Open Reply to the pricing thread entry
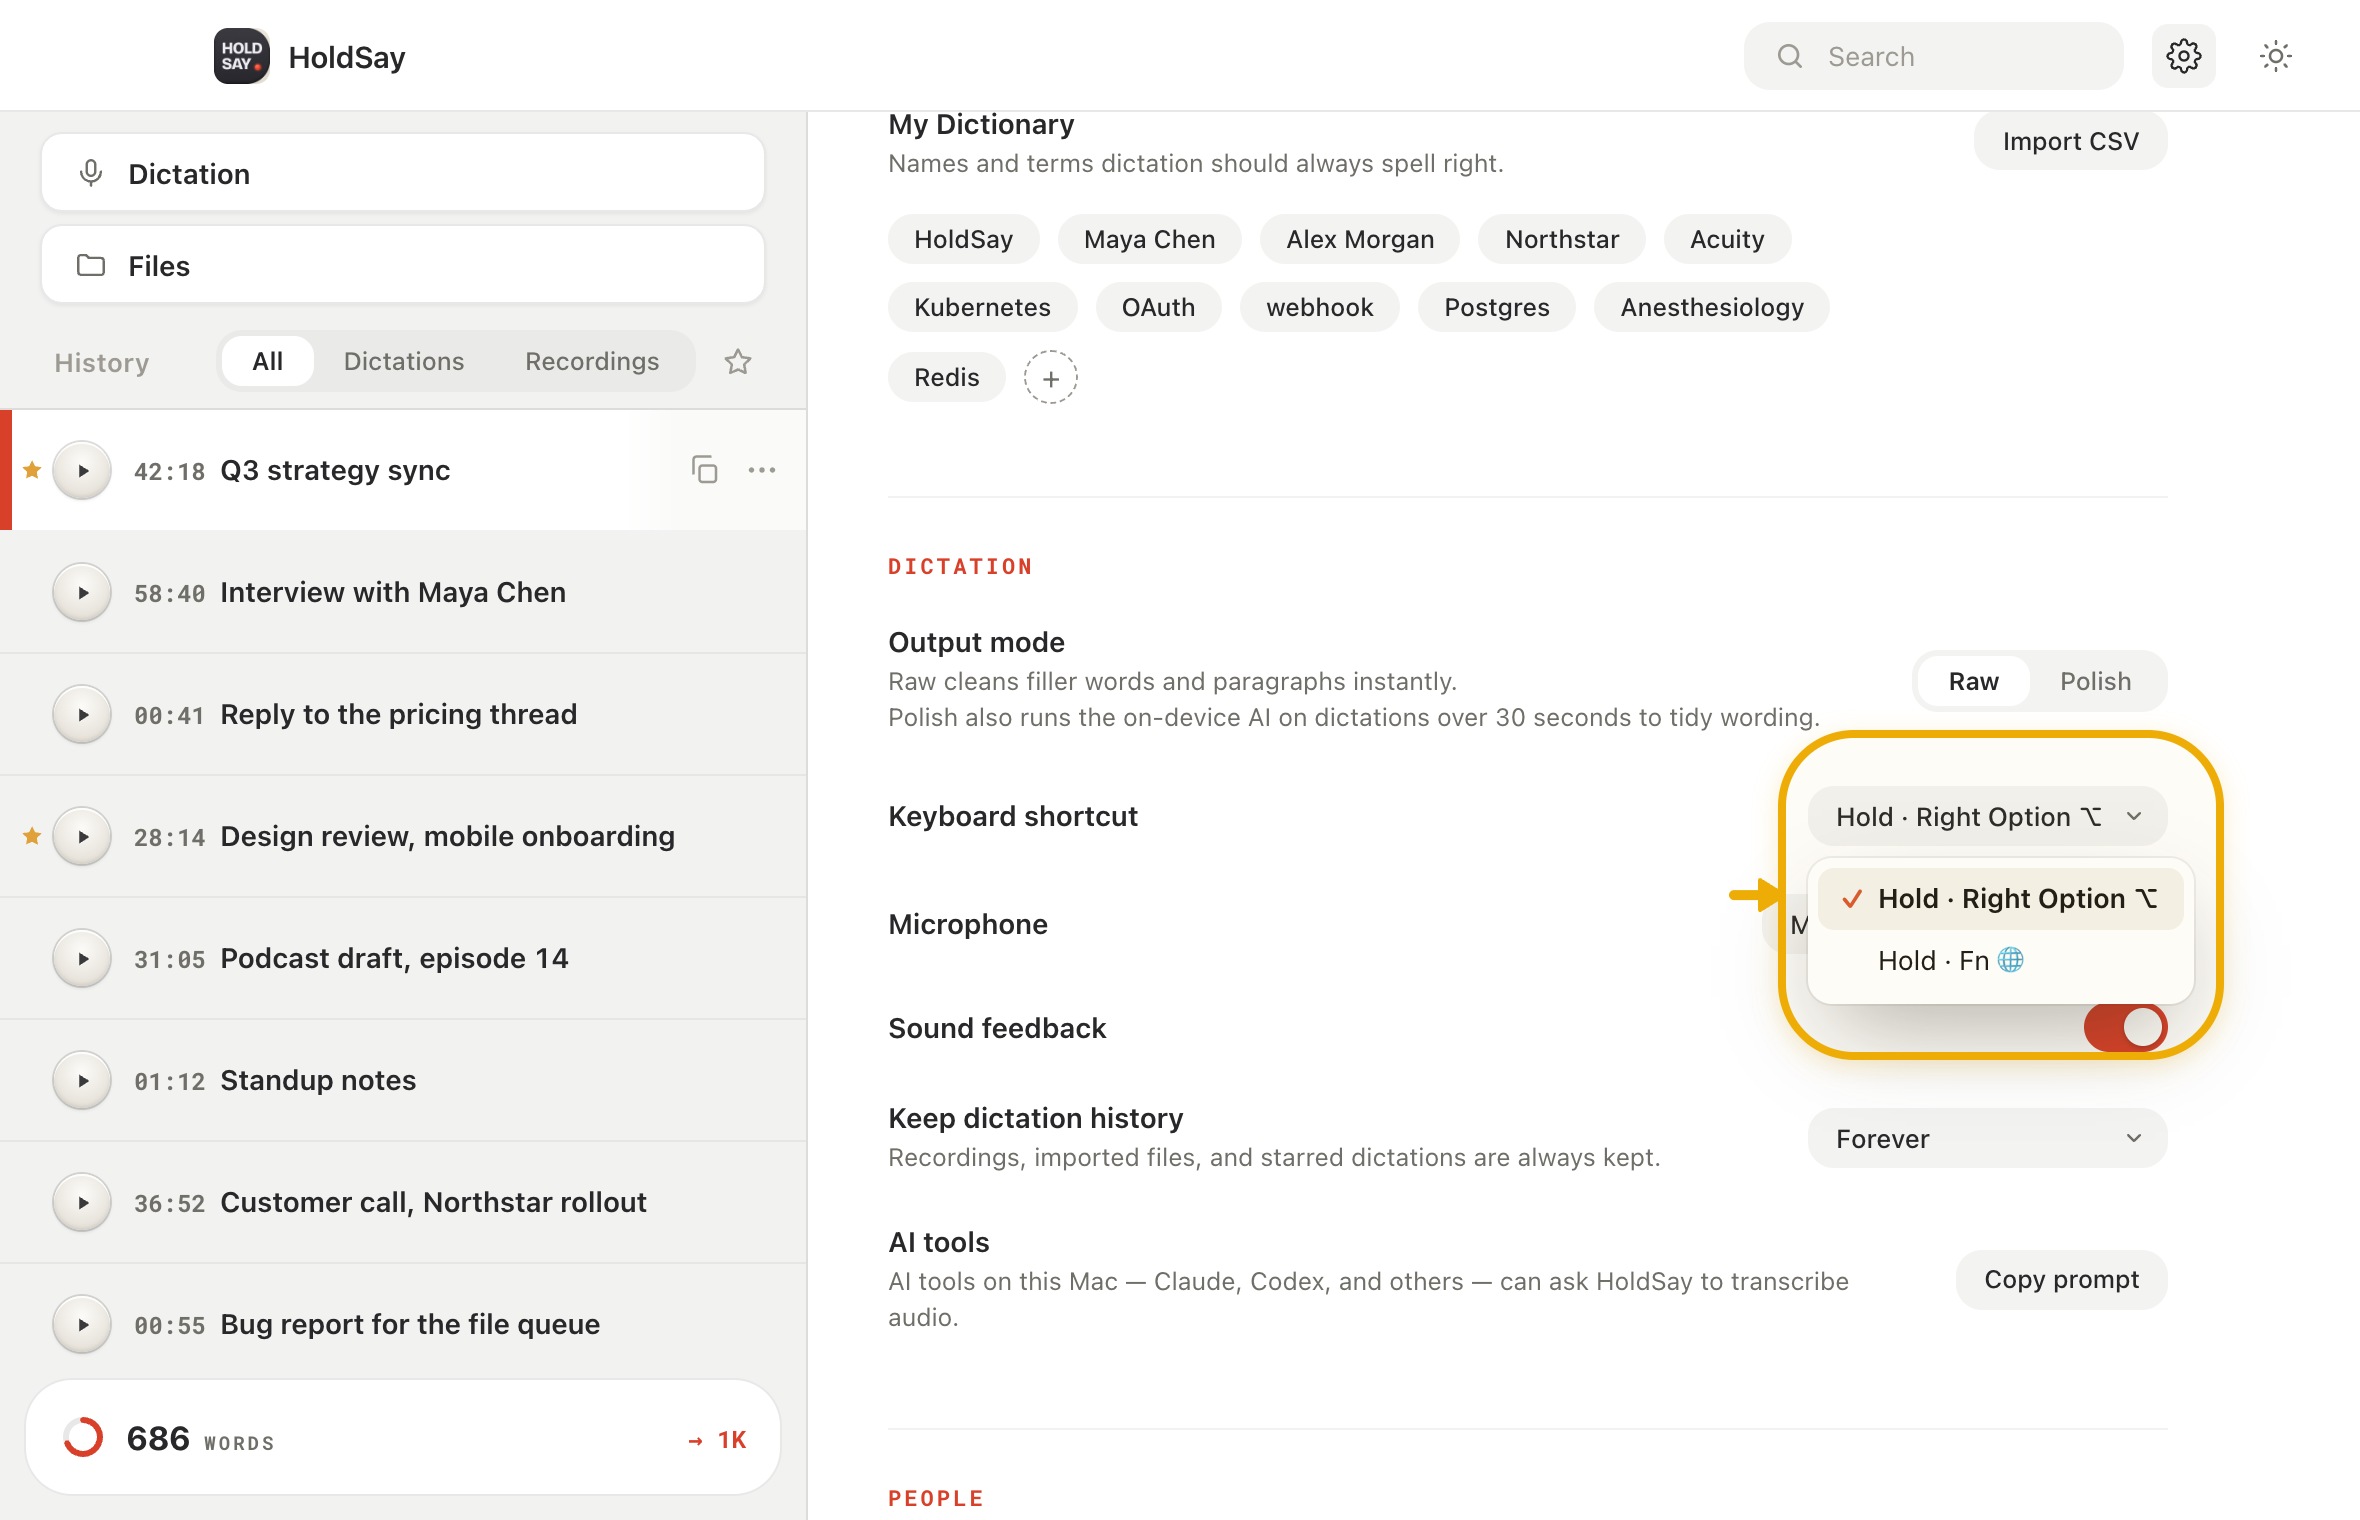Viewport: 2360px width, 1520px height. click(403, 714)
